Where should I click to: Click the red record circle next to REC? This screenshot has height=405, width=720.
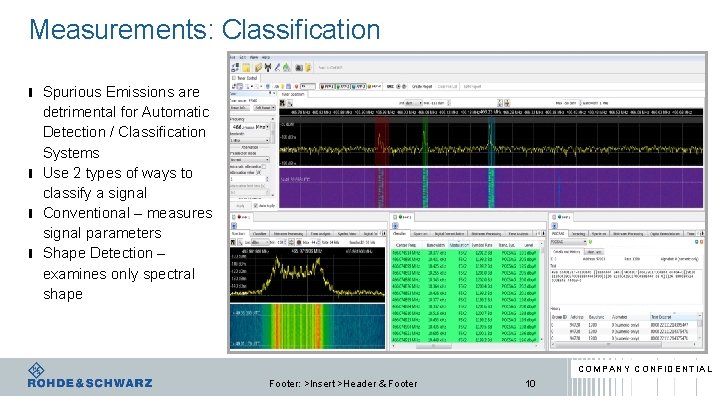pyautogui.click(x=398, y=86)
